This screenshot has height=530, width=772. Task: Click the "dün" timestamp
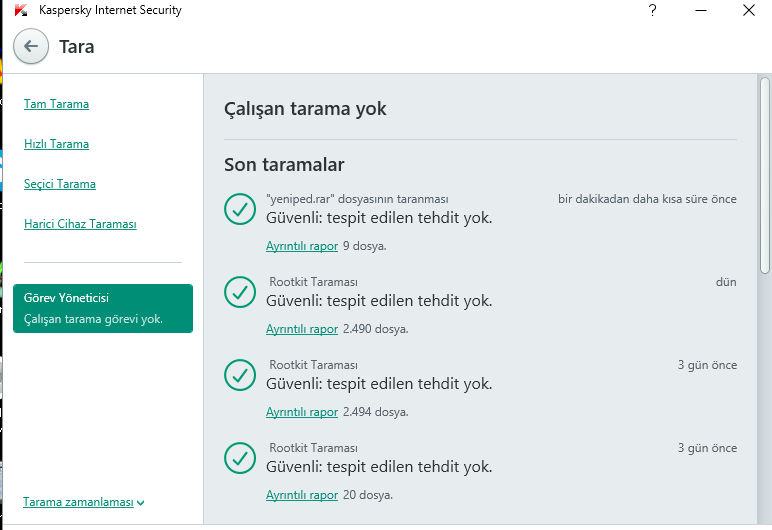click(726, 282)
